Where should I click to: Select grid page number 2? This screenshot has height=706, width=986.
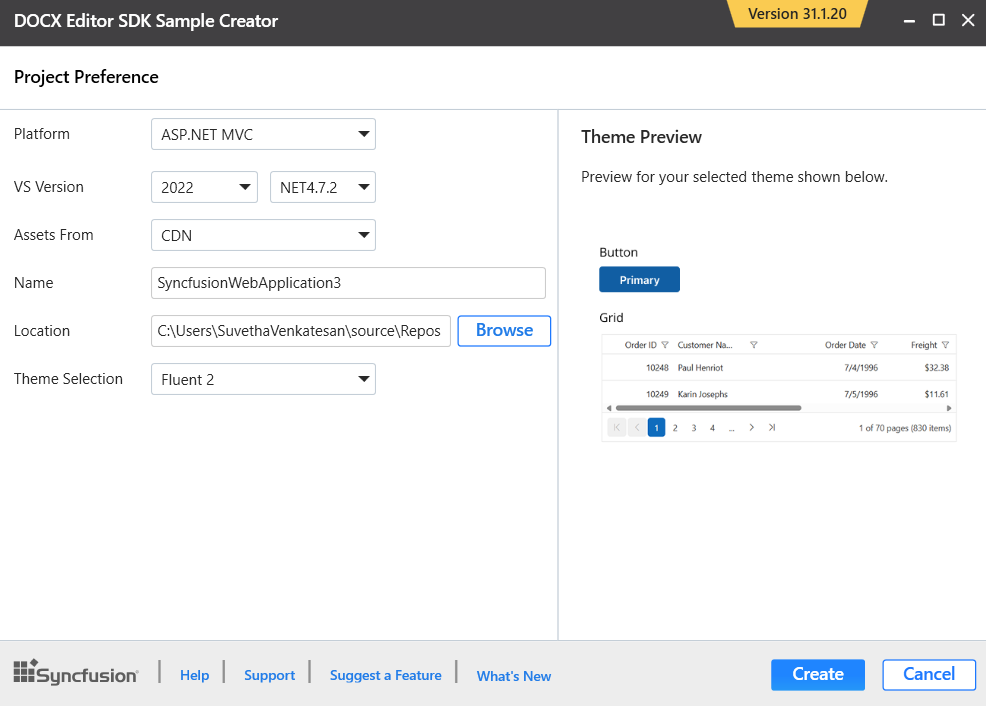pyautogui.click(x=675, y=427)
